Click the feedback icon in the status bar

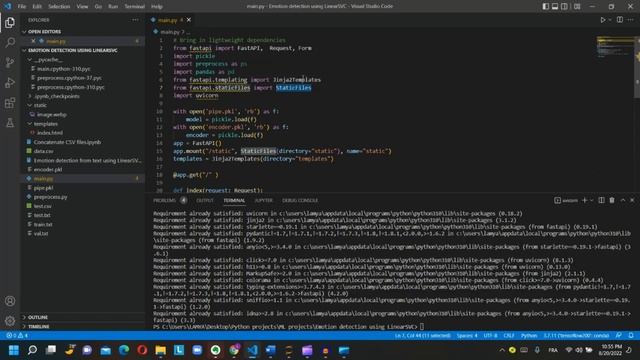click(619, 336)
